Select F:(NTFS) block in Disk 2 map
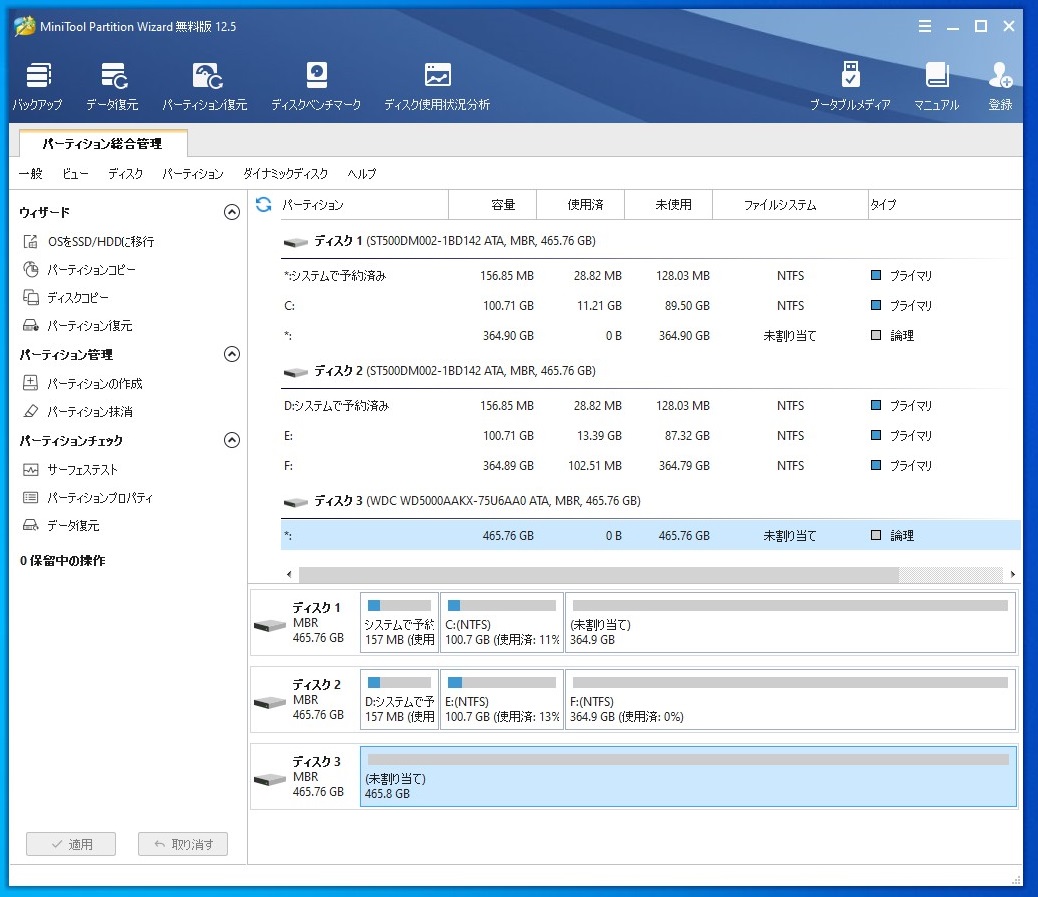The width and height of the screenshot is (1038, 897). [790, 700]
